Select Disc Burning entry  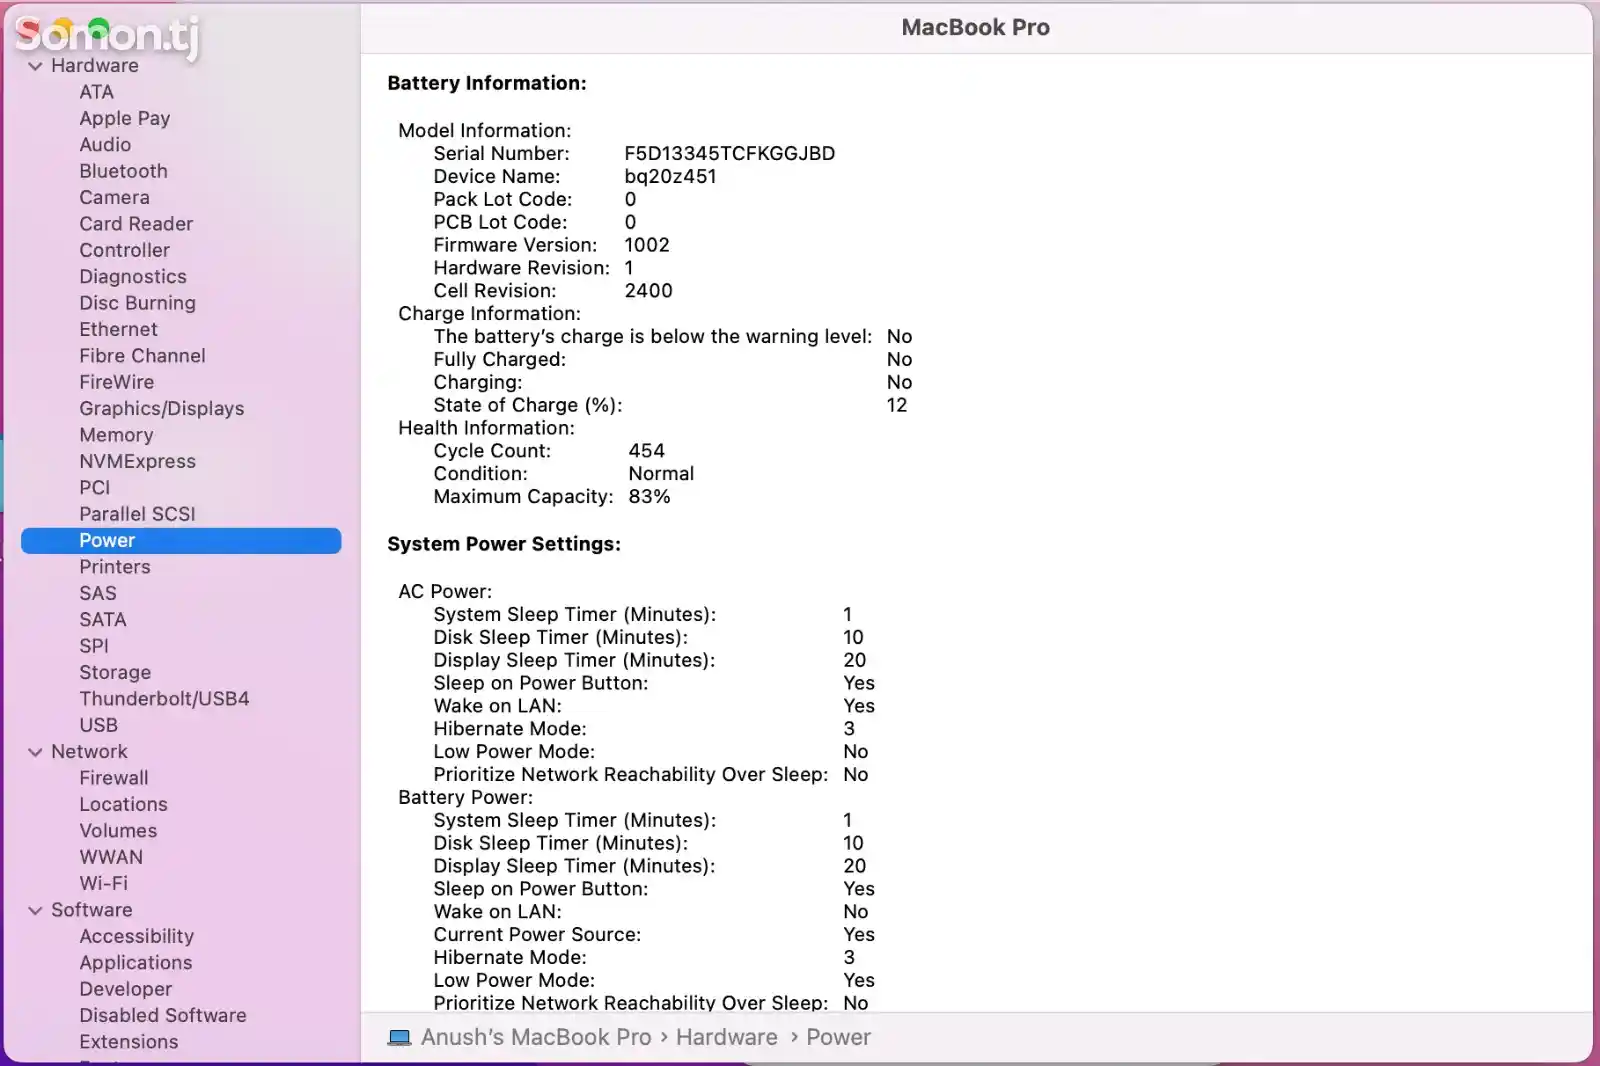tap(137, 303)
